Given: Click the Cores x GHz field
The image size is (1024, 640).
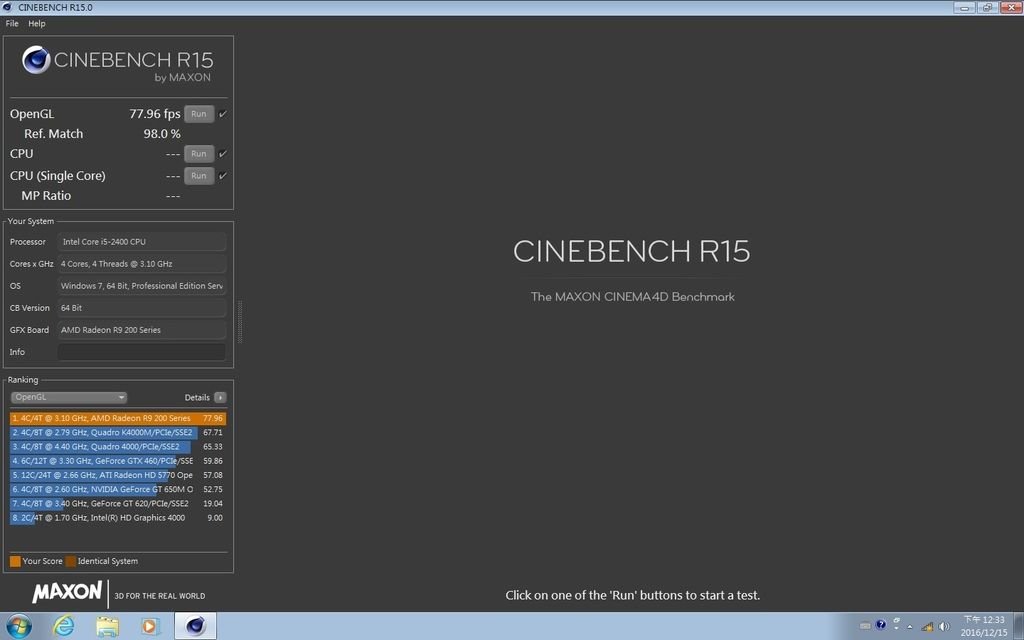Looking at the screenshot, I should click(x=142, y=264).
